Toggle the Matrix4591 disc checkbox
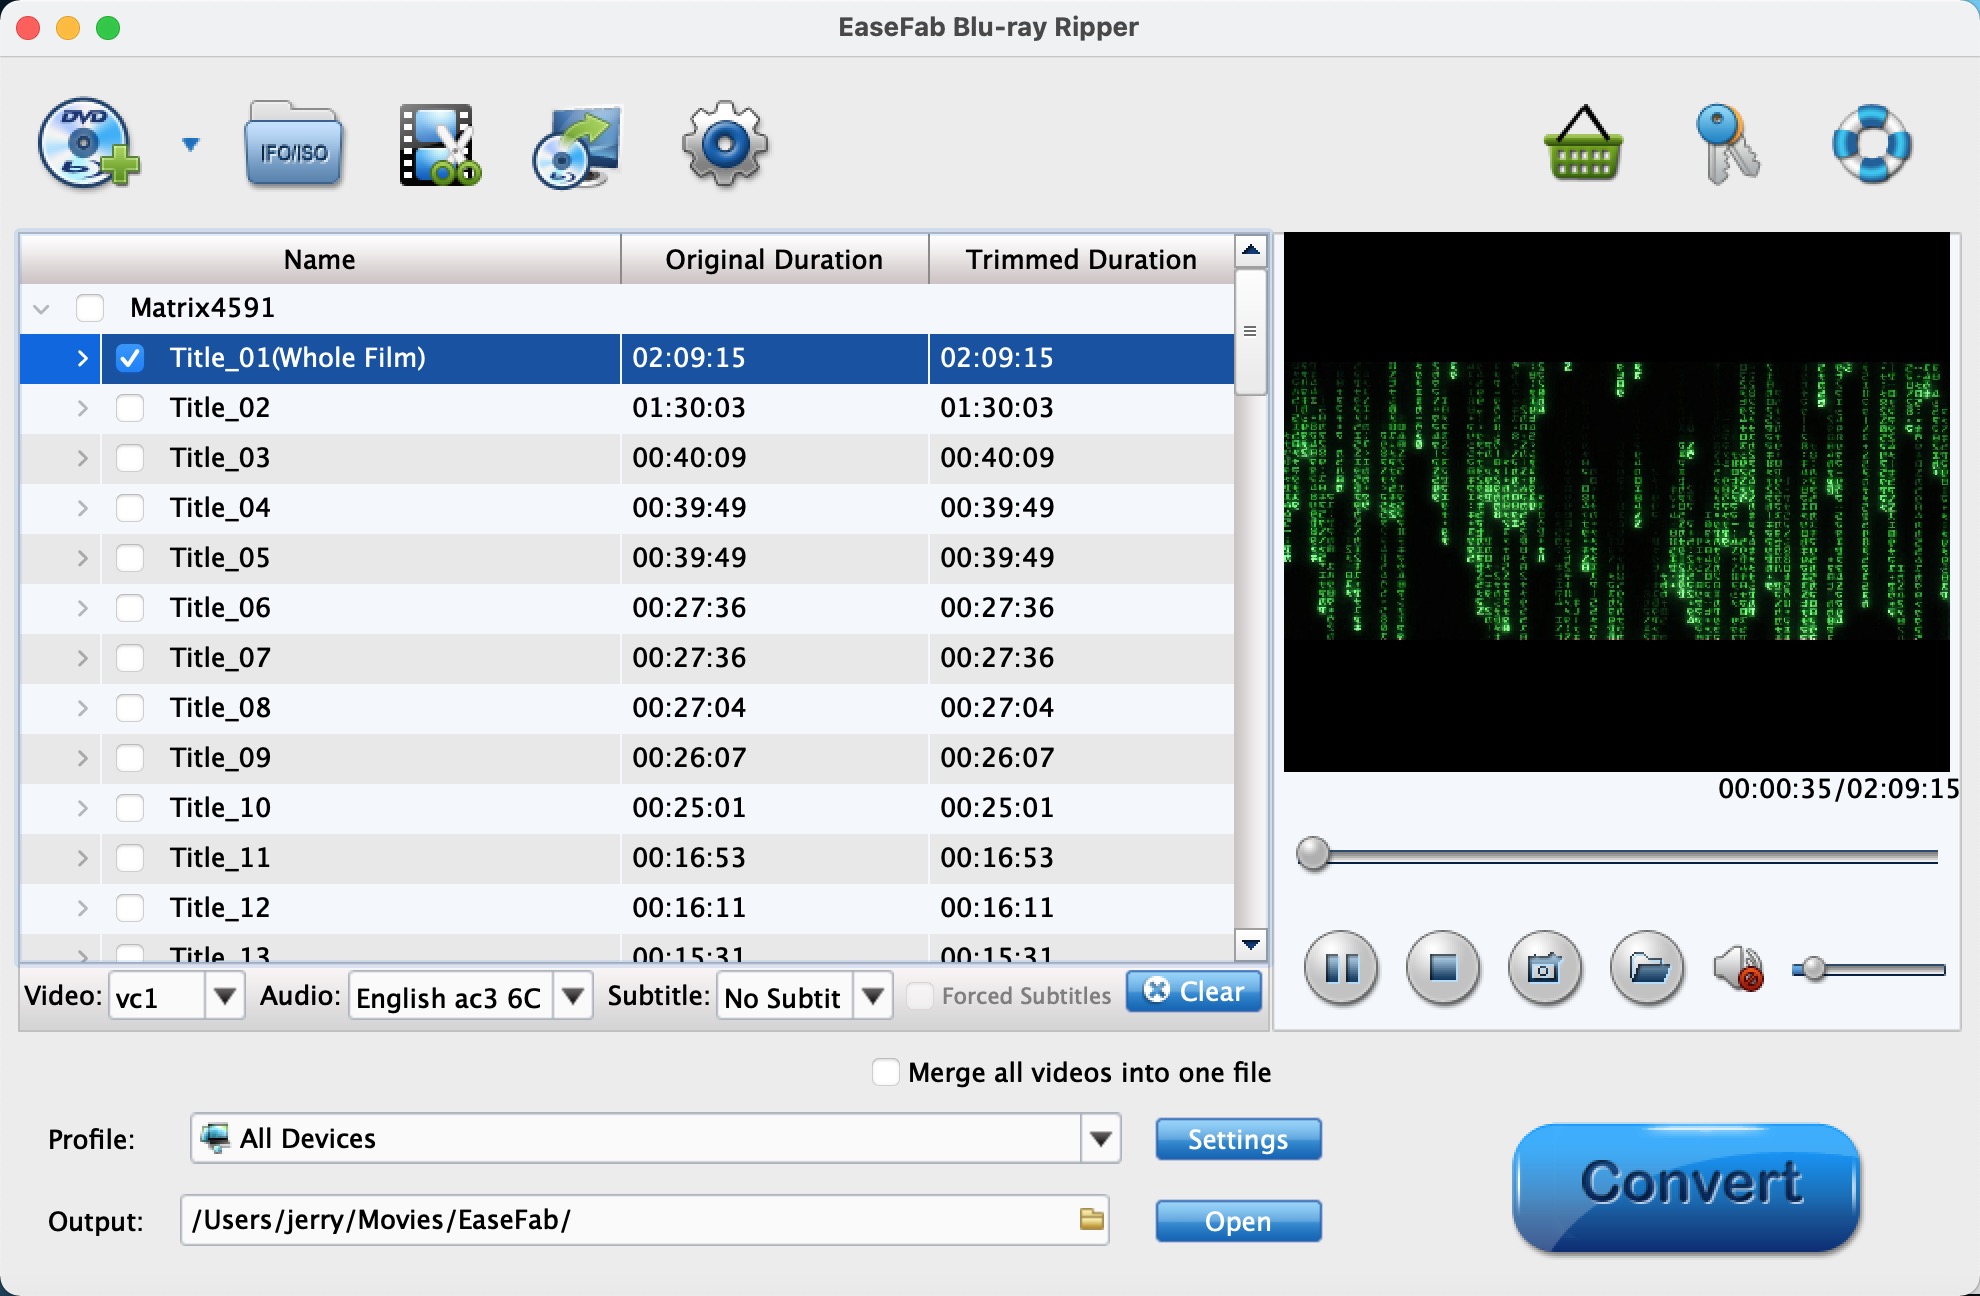The image size is (1980, 1296). coord(90,308)
